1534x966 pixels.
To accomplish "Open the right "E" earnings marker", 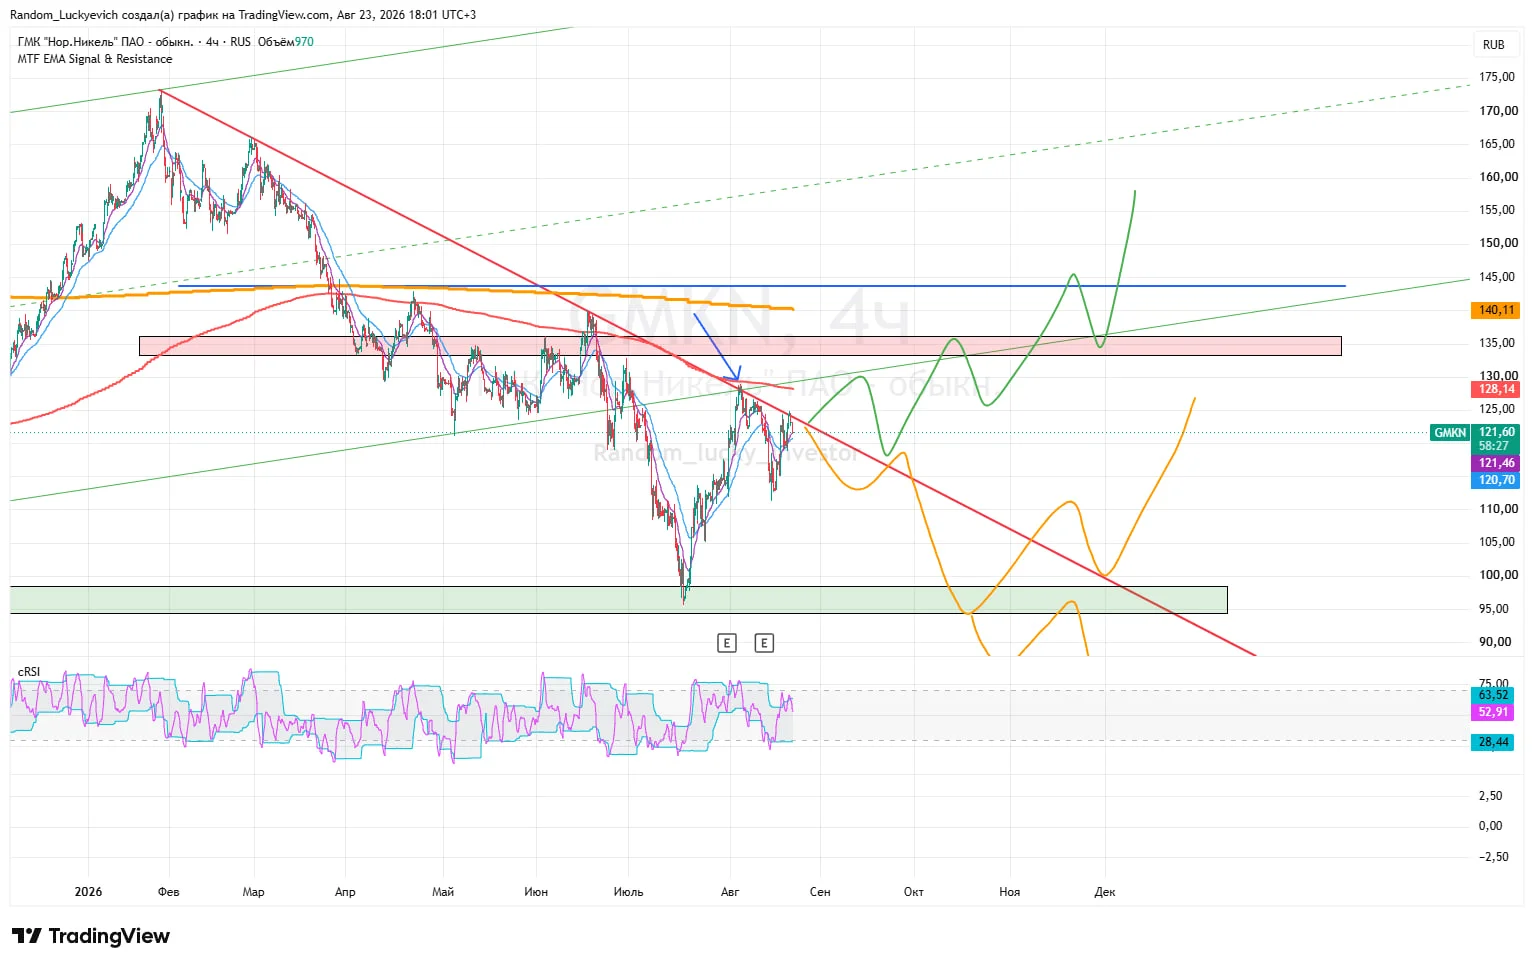I will [x=764, y=643].
